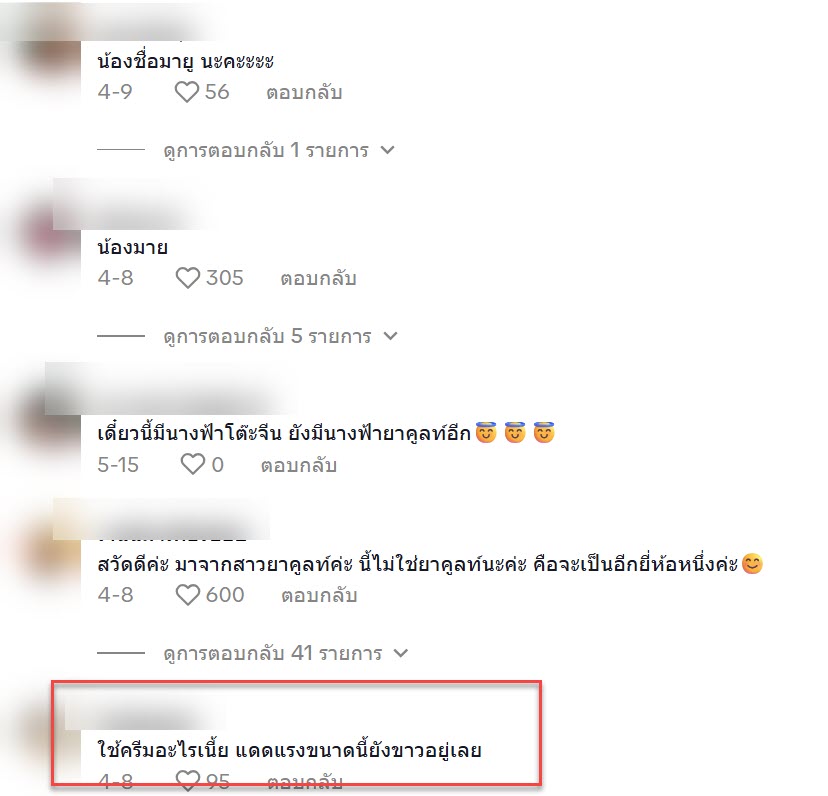Like the 5-15 comment with 0 likes
Viewport: 828px width, 796px height.
pos(193,465)
